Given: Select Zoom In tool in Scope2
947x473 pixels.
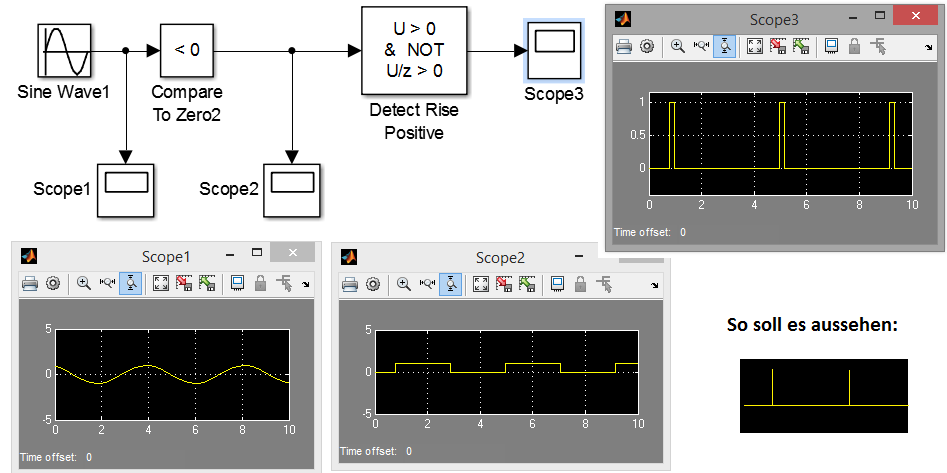Looking at the screenshot, I should (x=404, y=284).
